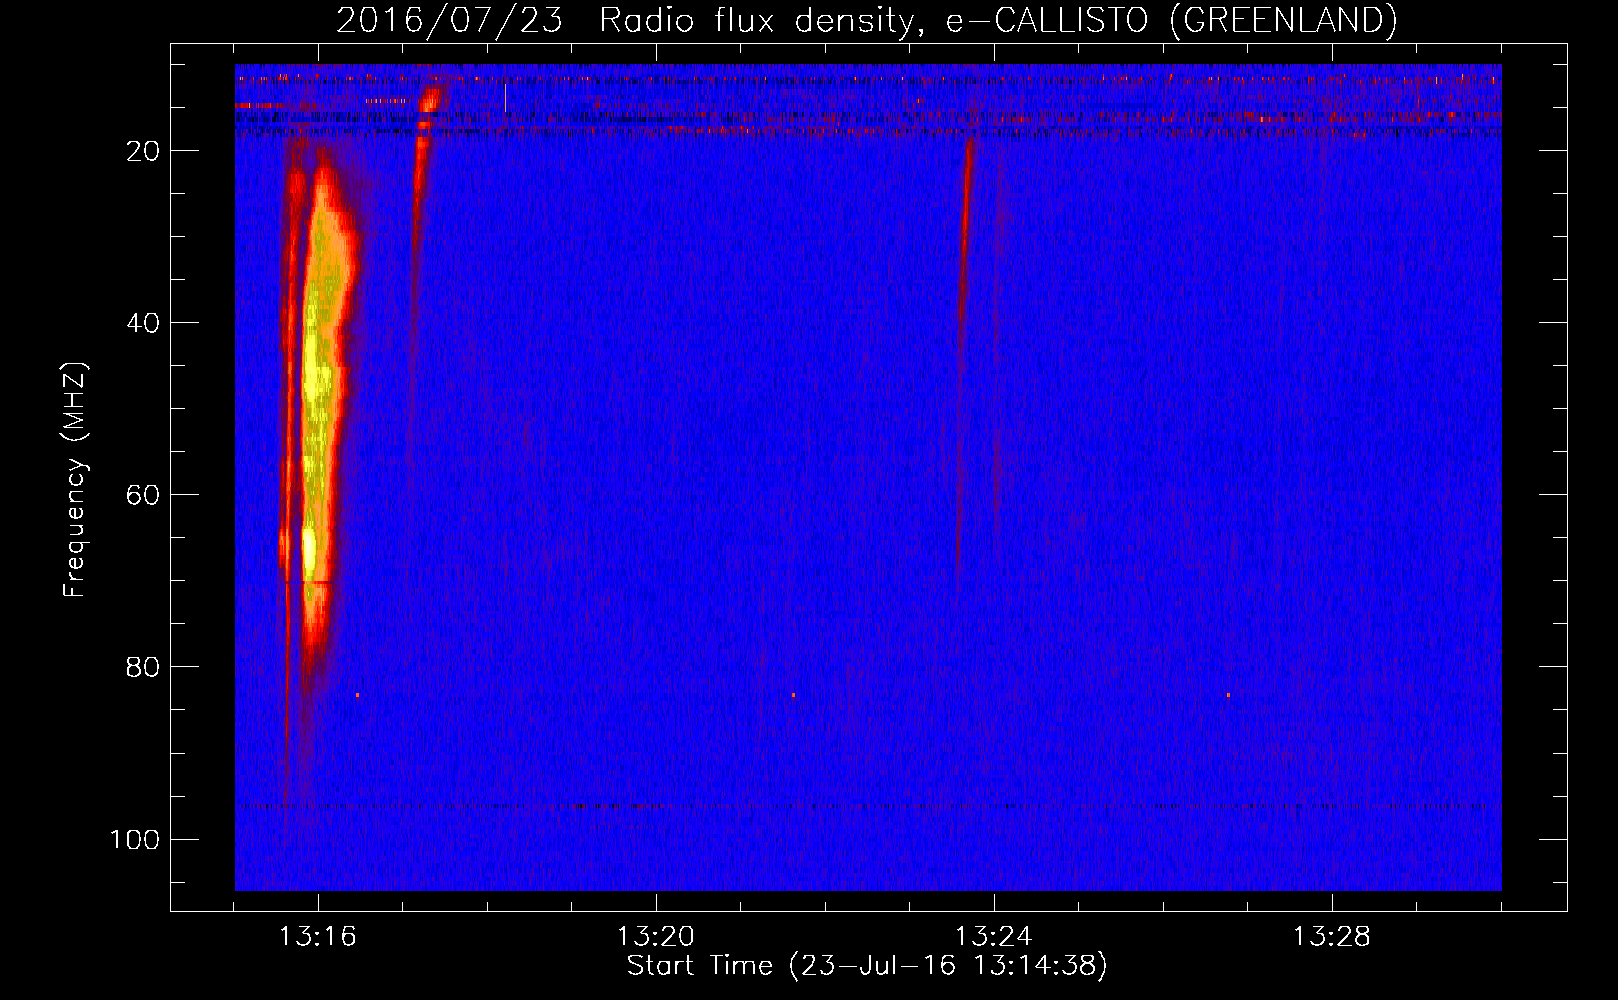Viewport: 1618px width, 1000px height.
Task: Click the 13:28 time tick label
Action: [1331, 937]
